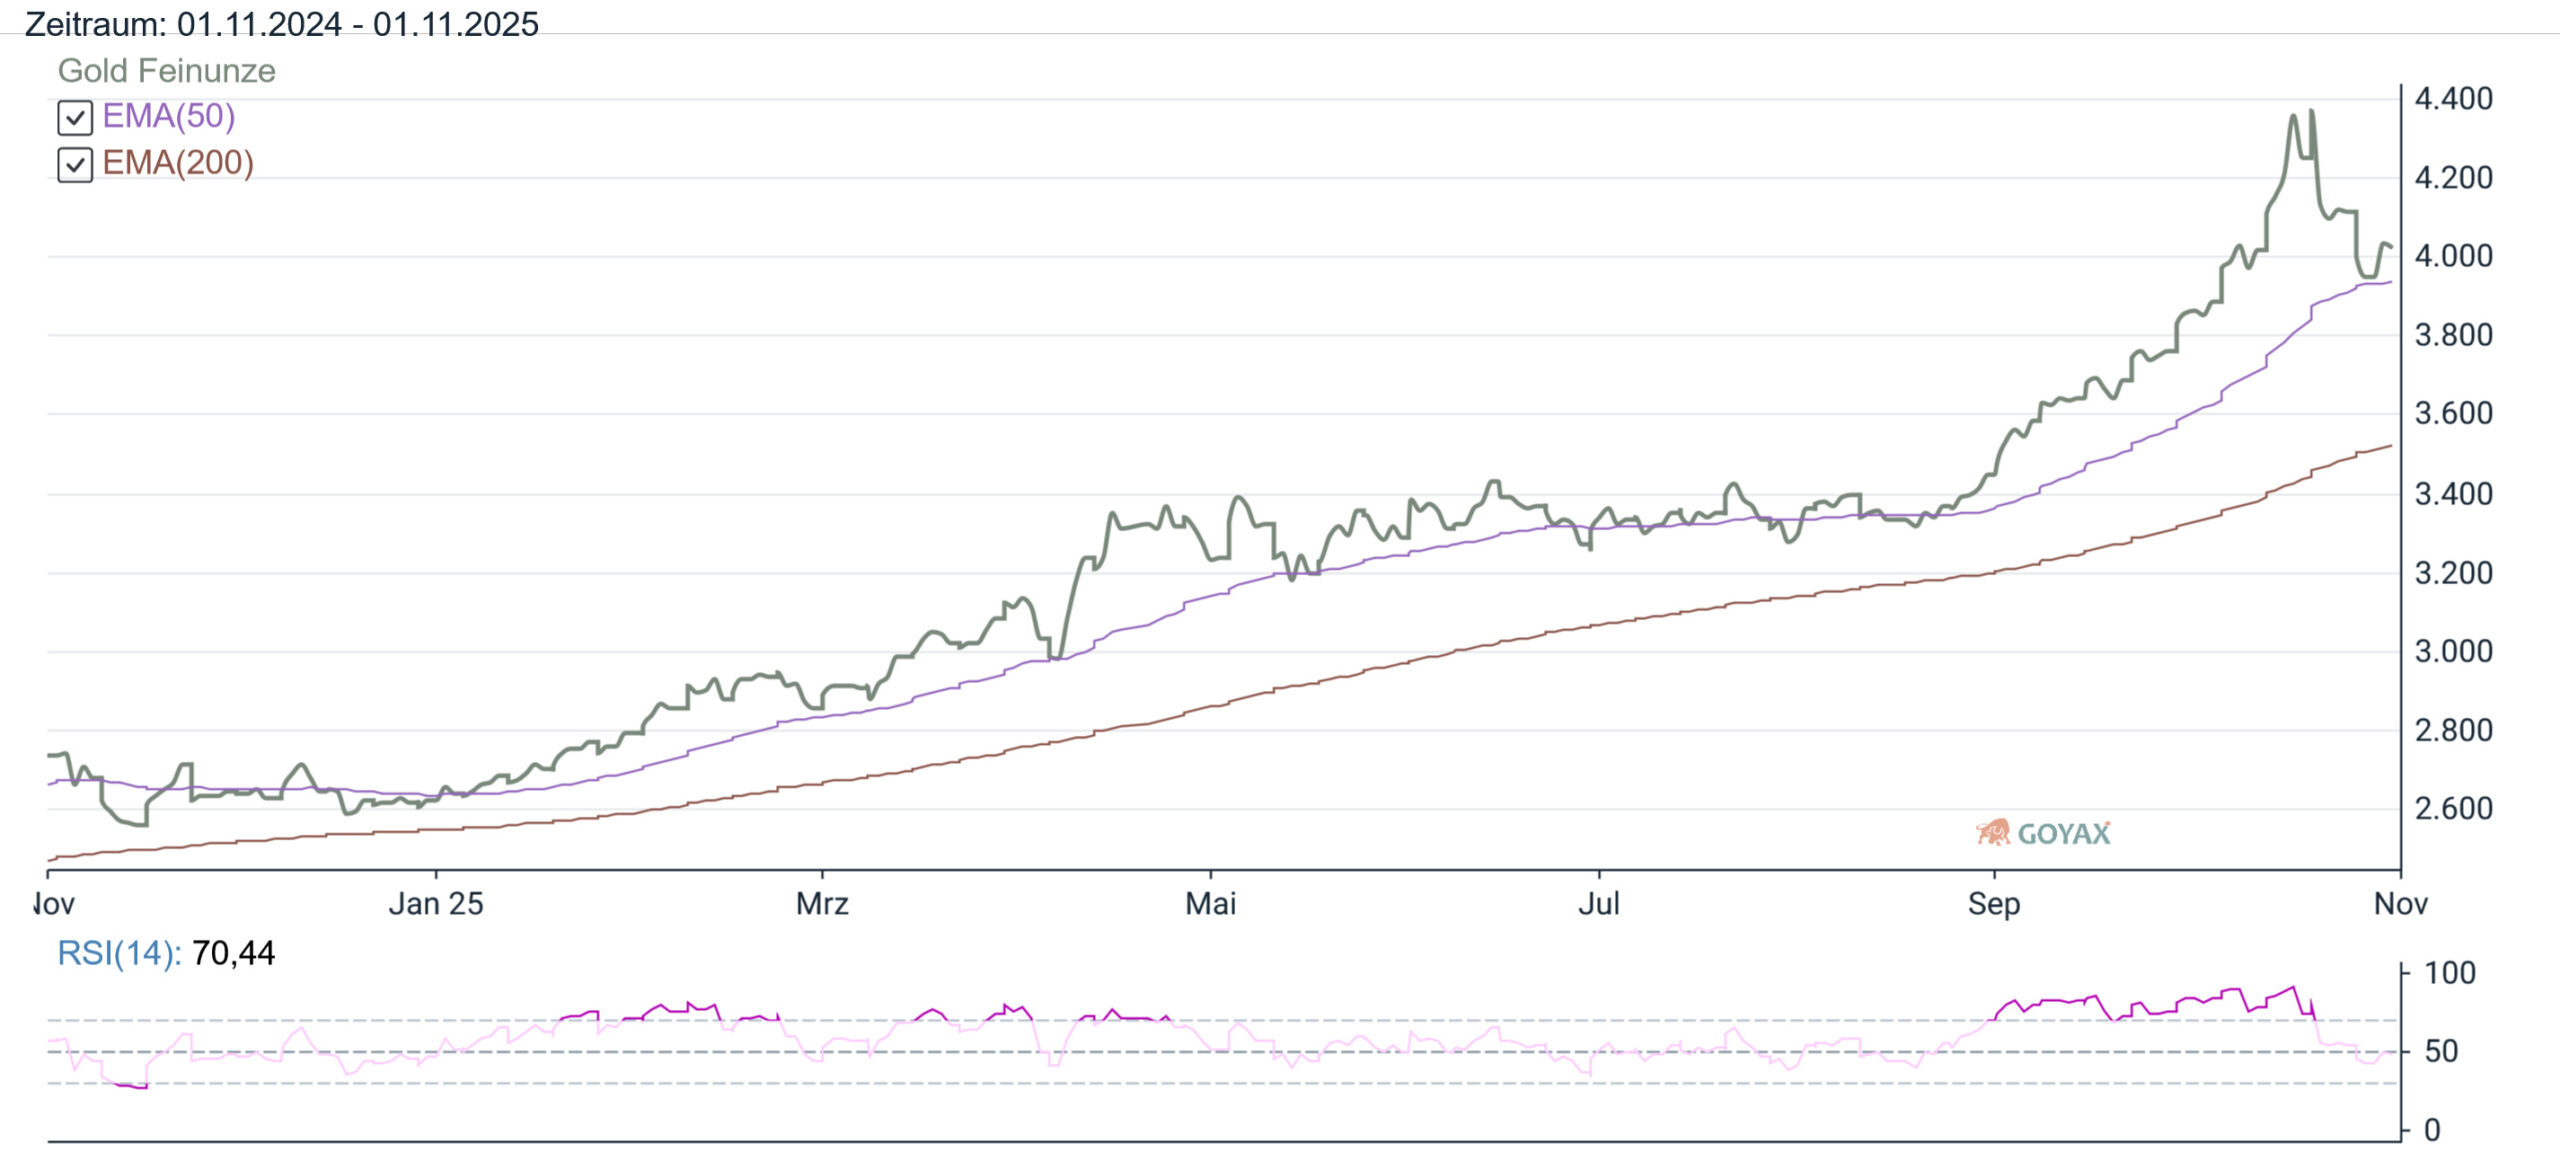
Task: Click the EMA(50) legend label
Action: tap(168, 116)
